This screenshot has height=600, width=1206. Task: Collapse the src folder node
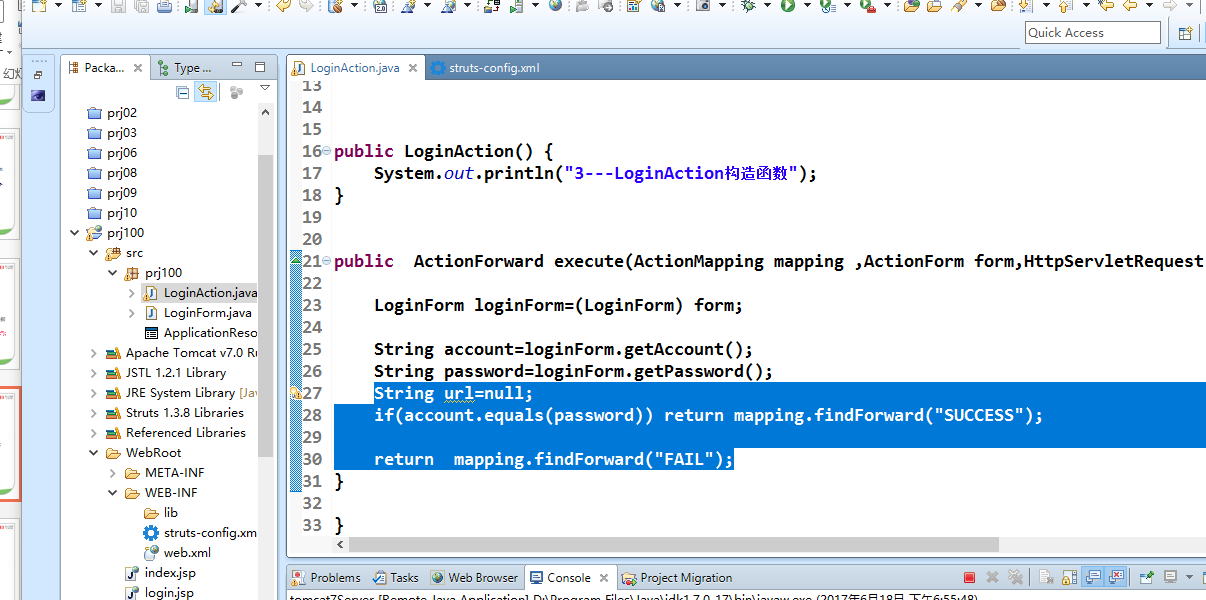pyautogui.click(x=94, y=253)
